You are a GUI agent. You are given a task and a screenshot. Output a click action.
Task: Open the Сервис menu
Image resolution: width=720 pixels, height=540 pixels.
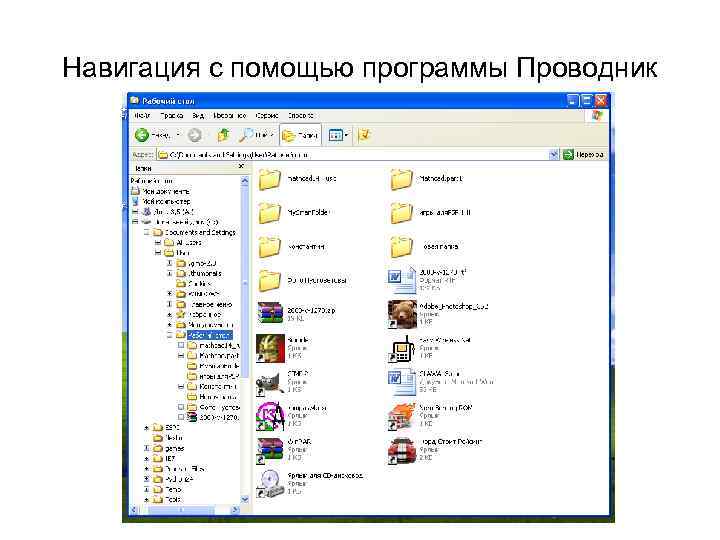[x=267, y=115]
